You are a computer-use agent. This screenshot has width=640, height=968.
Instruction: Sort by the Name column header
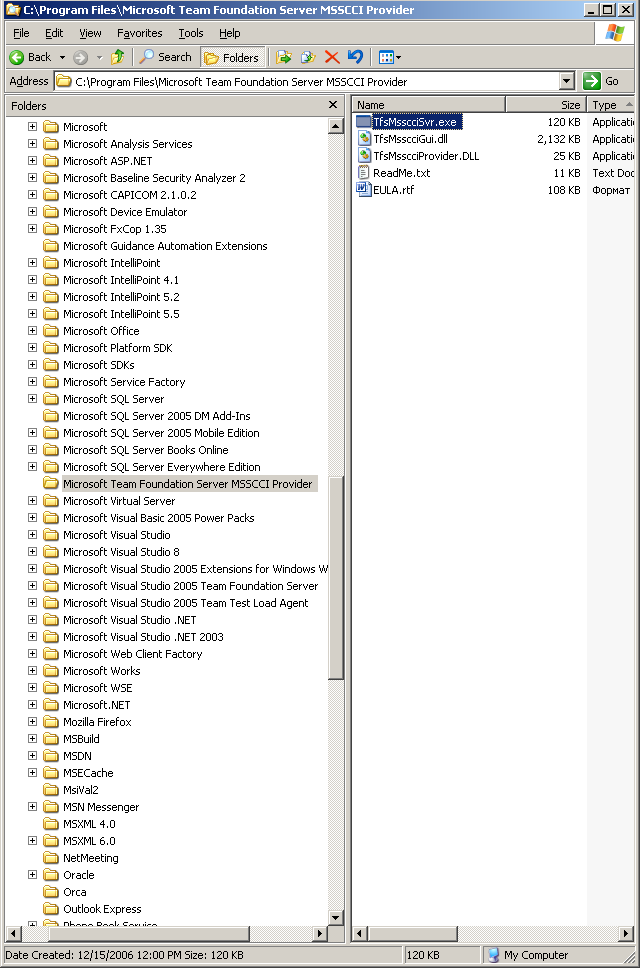(429, 105)
